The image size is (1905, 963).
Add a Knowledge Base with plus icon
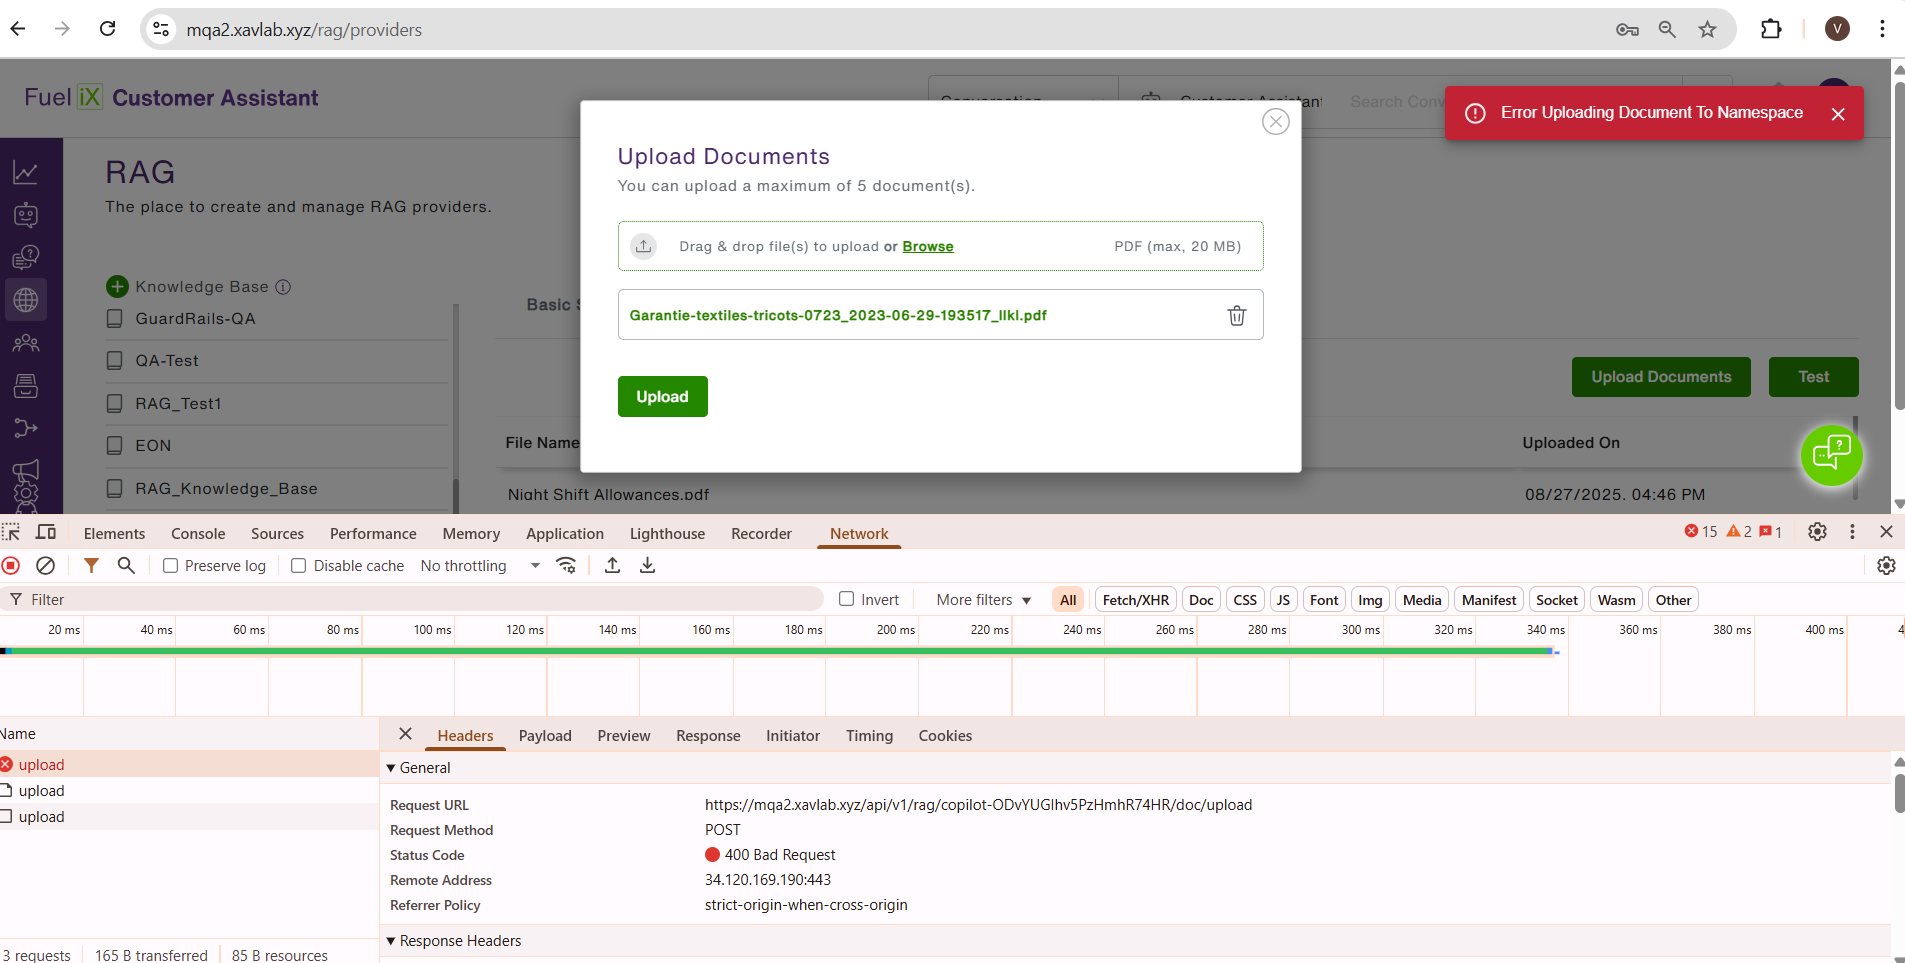(x=117, y=287)
